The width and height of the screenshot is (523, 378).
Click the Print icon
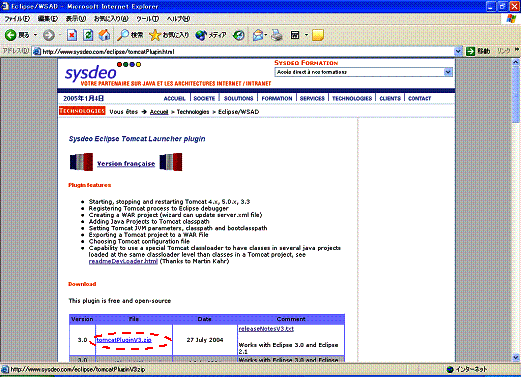[x=277, y=35]
